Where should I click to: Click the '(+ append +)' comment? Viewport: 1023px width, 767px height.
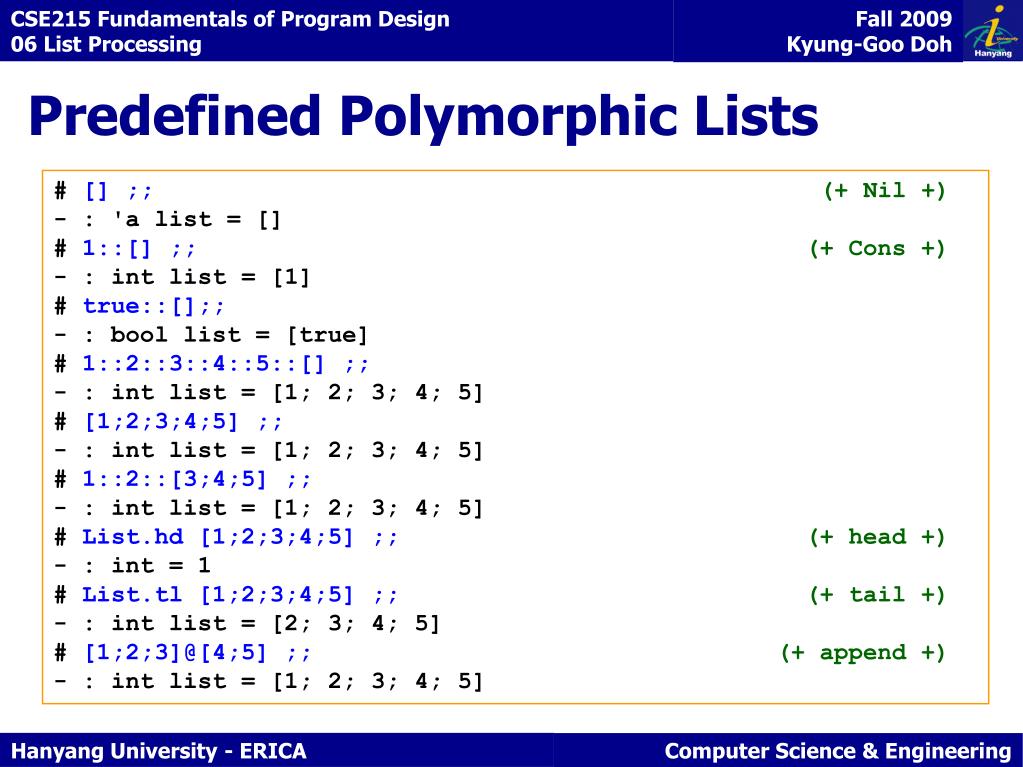coord(863,652)
